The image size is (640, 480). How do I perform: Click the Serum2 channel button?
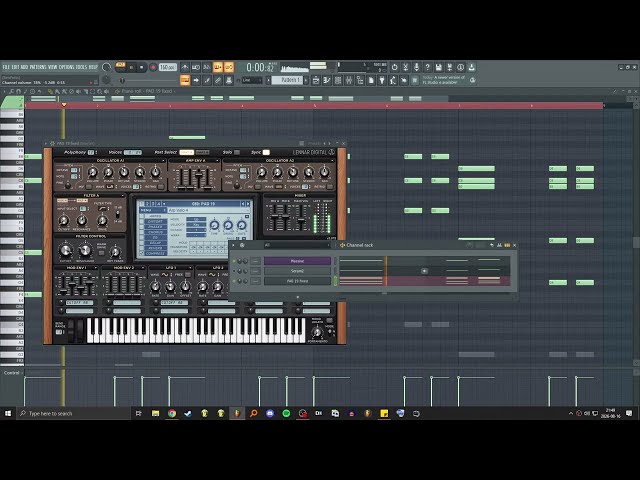297,271
